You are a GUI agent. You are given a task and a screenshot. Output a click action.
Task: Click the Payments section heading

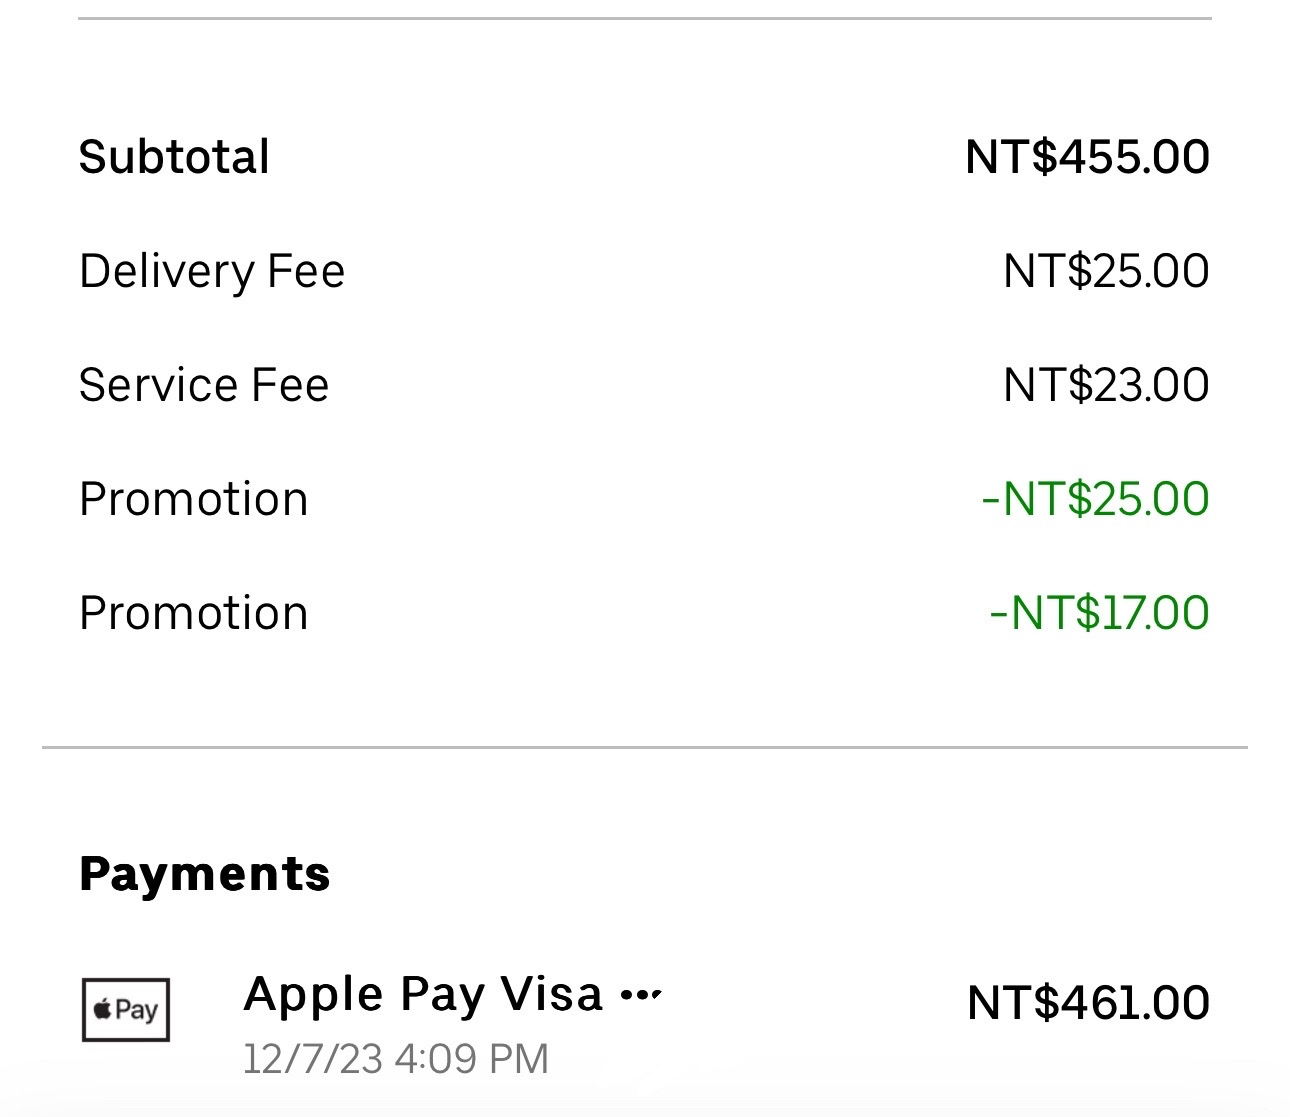pyautogui.click(x=204, y=874)
